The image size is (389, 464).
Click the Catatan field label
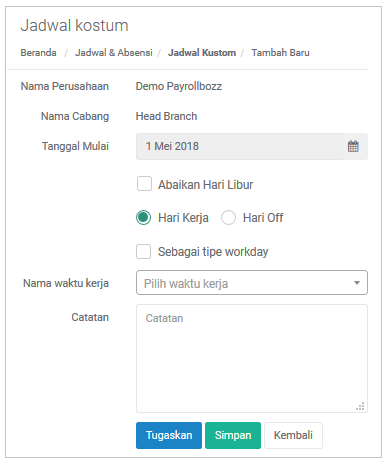[x=90, y=317]
